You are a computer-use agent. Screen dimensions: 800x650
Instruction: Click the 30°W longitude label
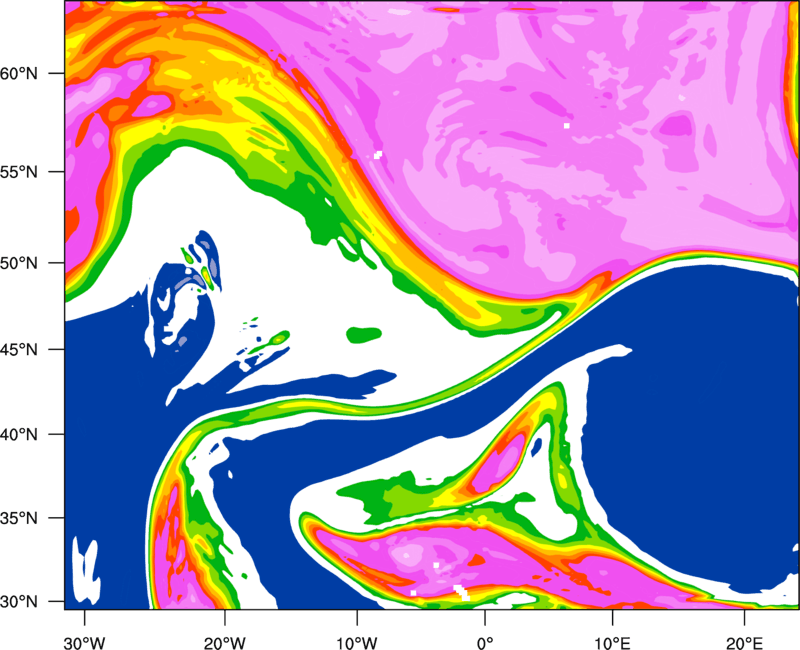(x=85, y=643)
